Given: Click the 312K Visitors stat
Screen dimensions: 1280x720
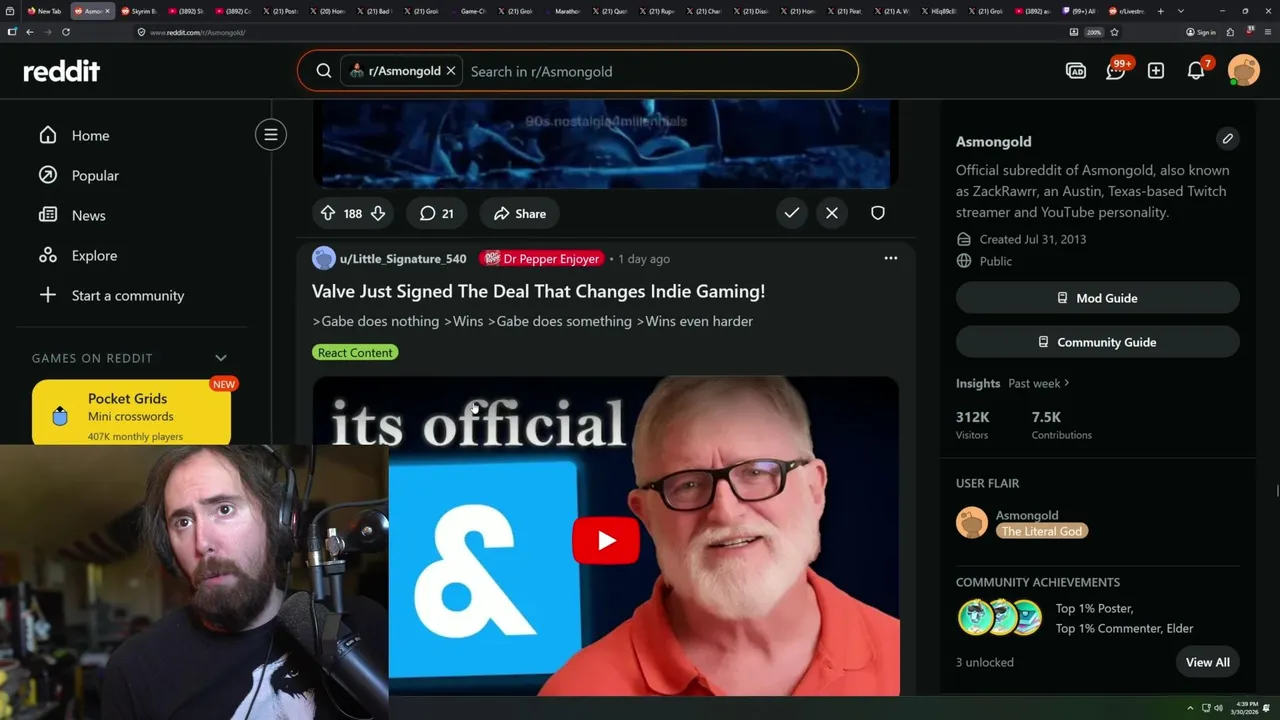Looking at the screenshot, I should [x=972, y=424].
